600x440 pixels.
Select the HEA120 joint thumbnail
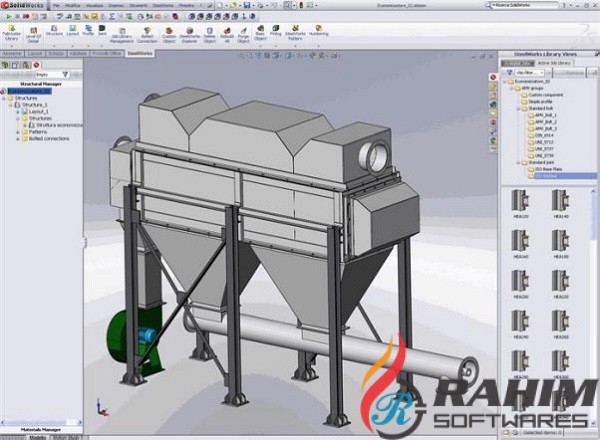(x=520, y=204)
